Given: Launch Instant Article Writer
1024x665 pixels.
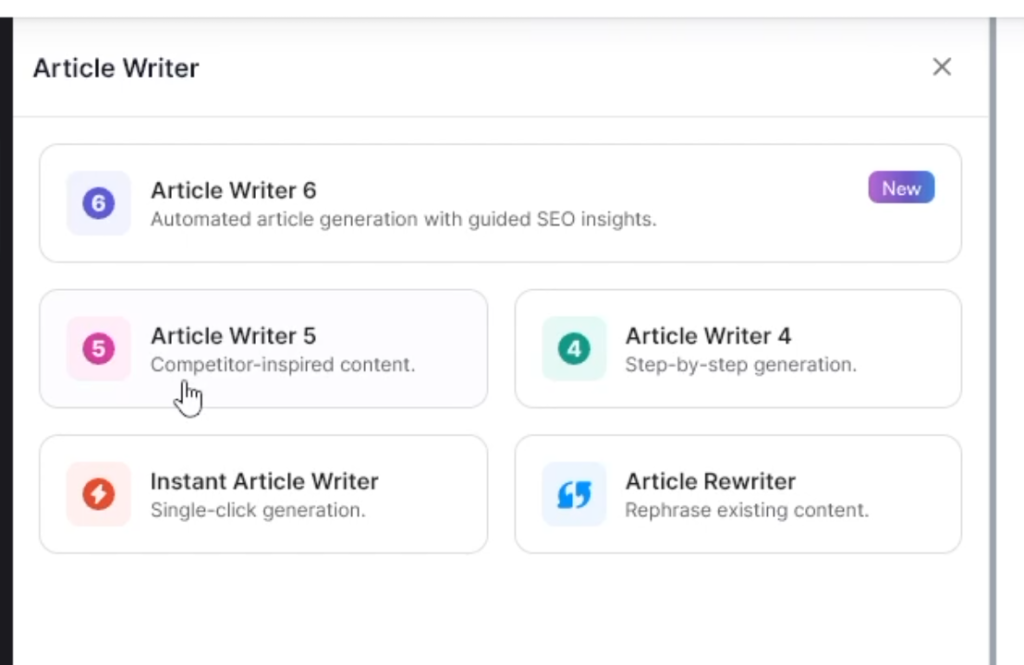Looking at the screenshot, I should click(x=263, y=493).
